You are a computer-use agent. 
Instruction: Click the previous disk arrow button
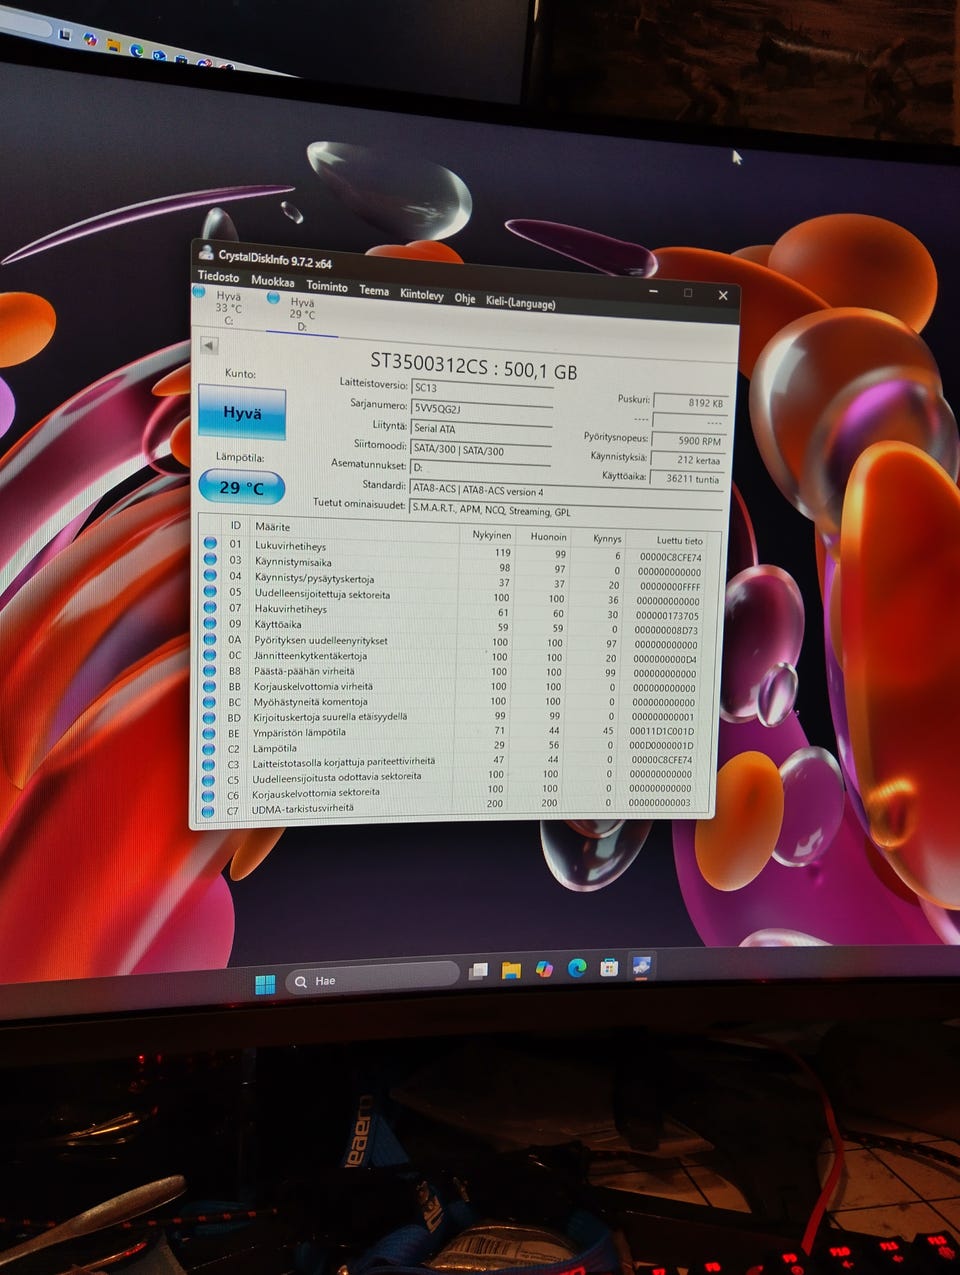(x=209, y=345)
